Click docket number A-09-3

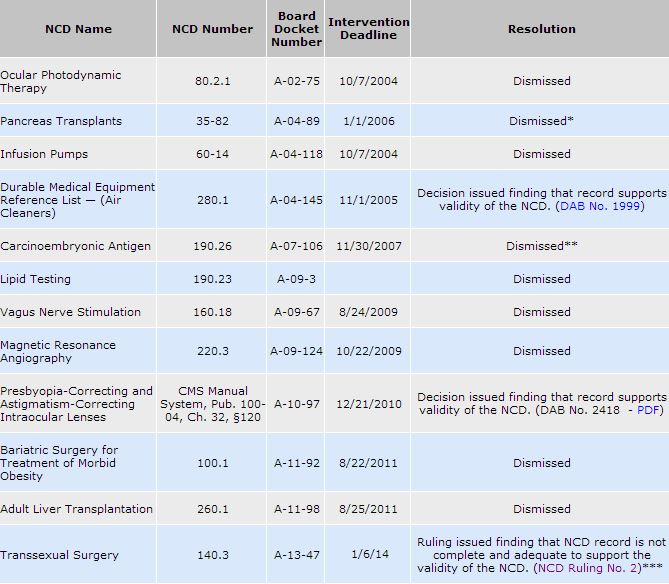(x=297, y=279)
